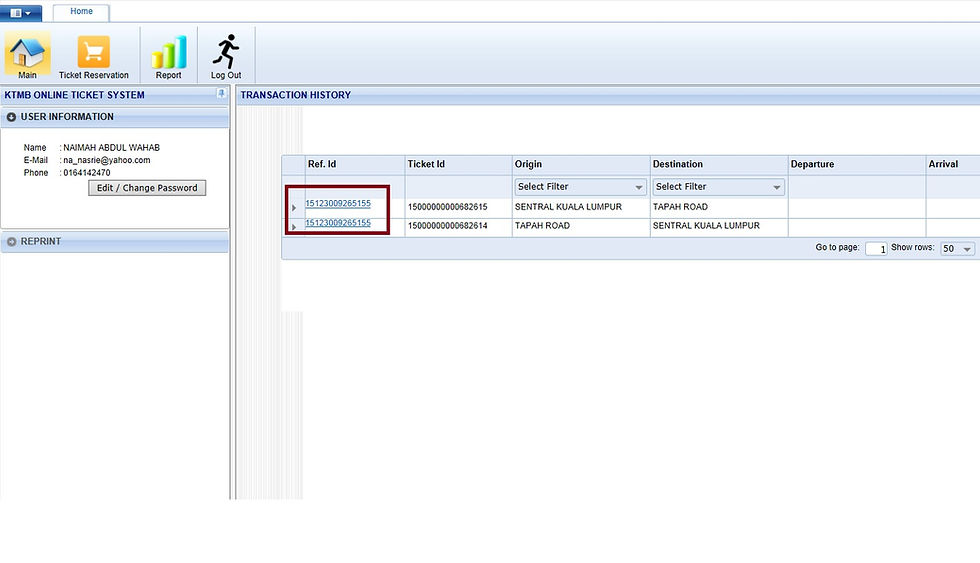The image size is (980, 563).
Task: Click the Go to page input field
Action: tap(876, 249)
